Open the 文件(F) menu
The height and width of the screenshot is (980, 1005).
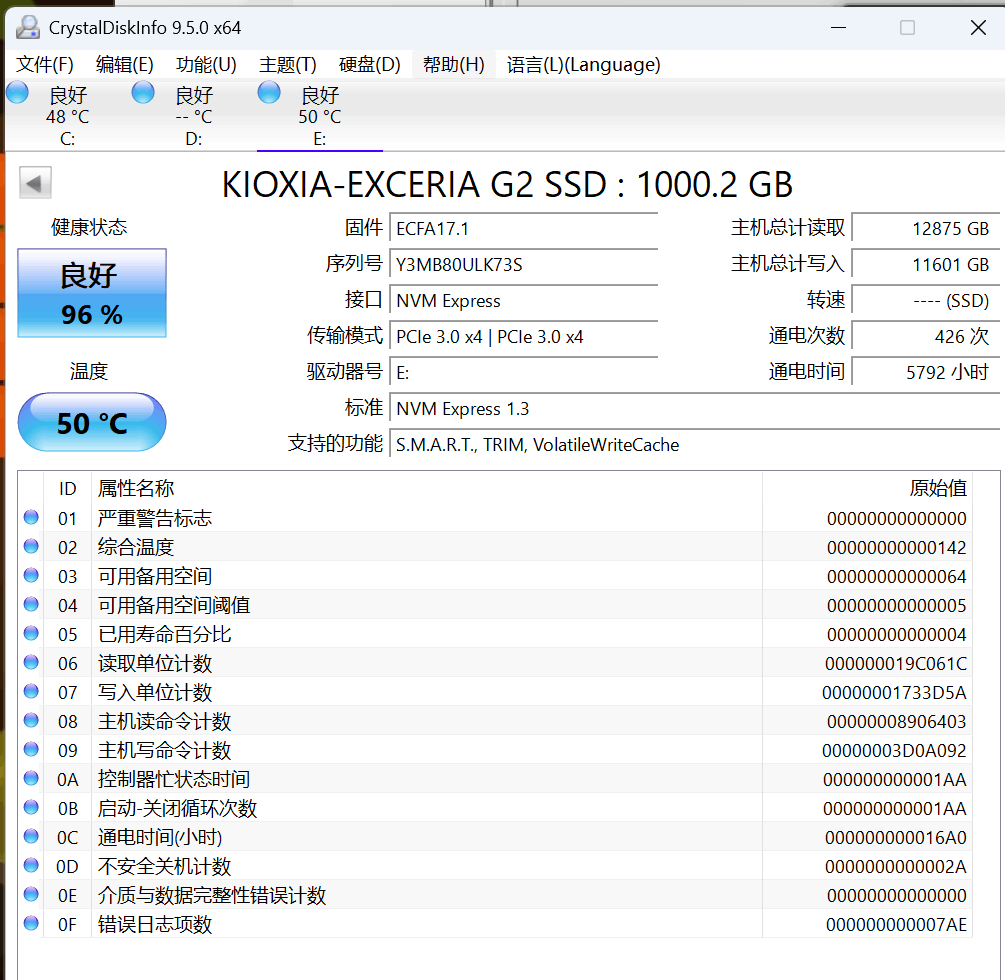click(45, 65)
